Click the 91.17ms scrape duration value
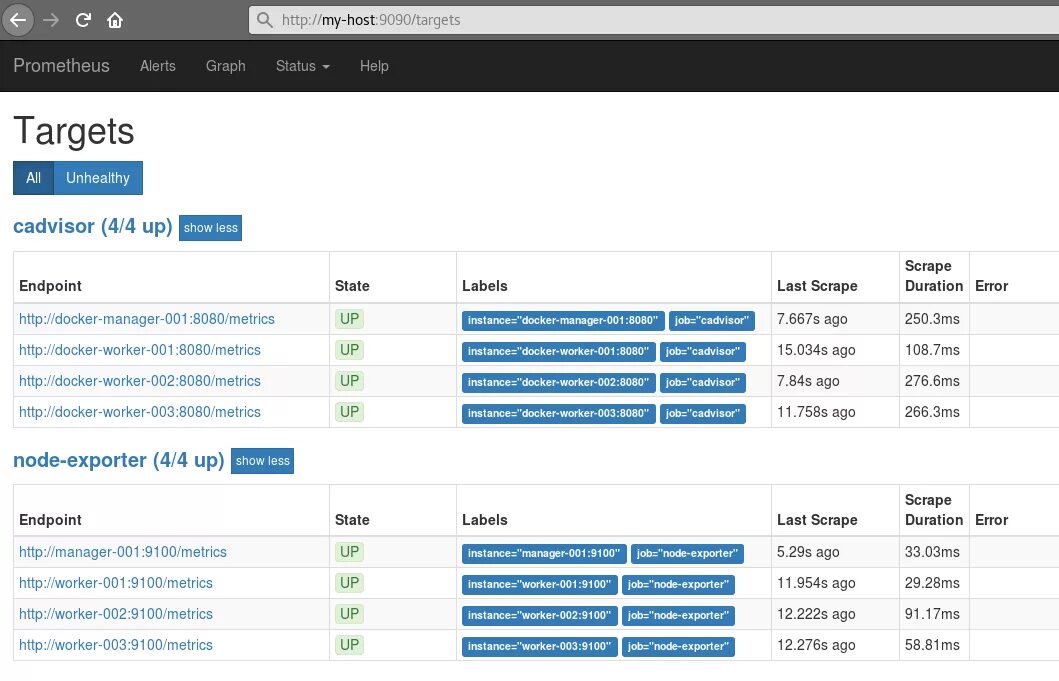The width and height of the screenshot is (1059, 681). (932, 614)
